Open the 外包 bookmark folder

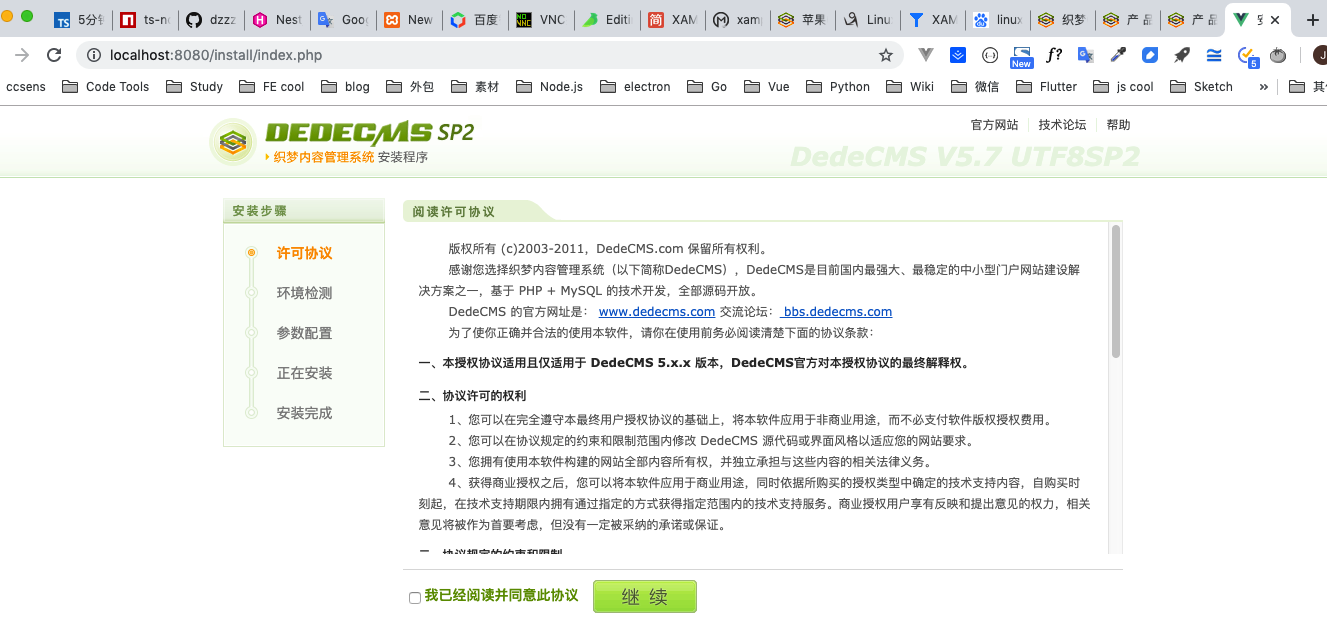point(410,86)
